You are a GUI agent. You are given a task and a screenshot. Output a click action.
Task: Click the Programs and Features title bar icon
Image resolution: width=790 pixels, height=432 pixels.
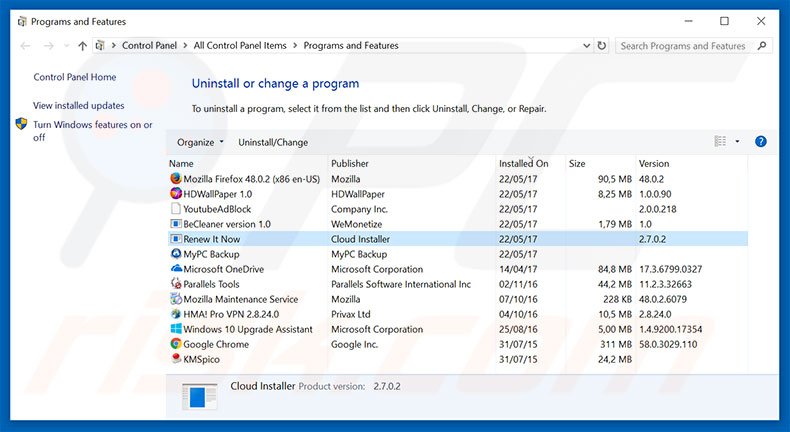[22, 22]
